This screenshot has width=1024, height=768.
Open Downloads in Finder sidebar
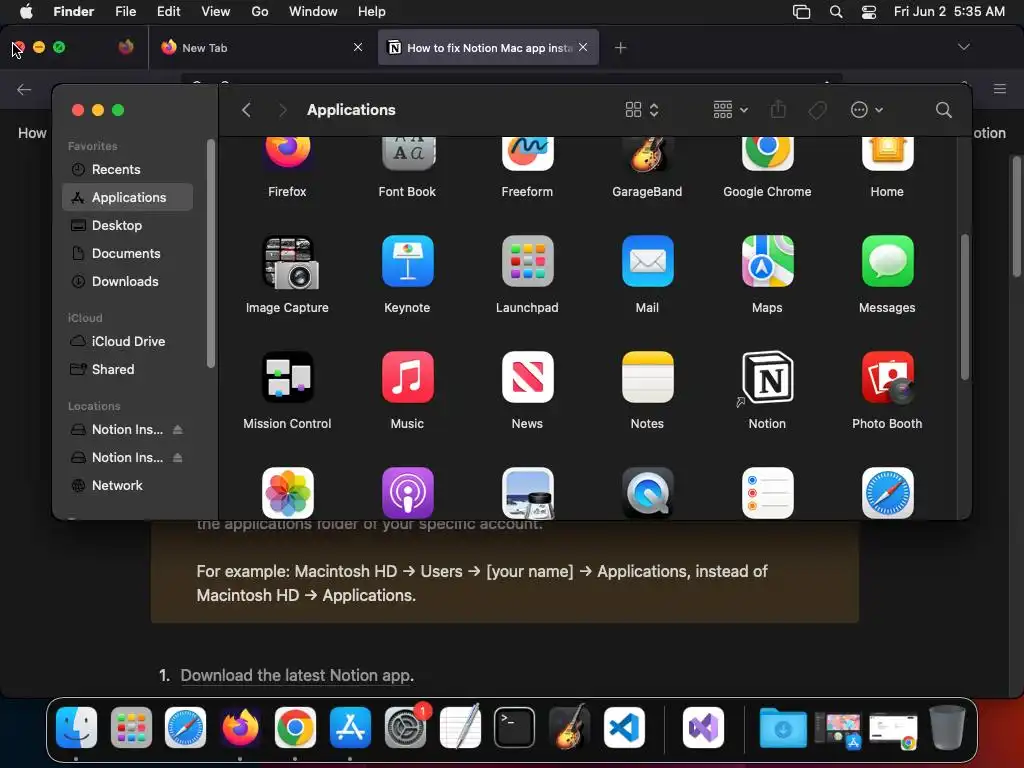pos(127,281)
